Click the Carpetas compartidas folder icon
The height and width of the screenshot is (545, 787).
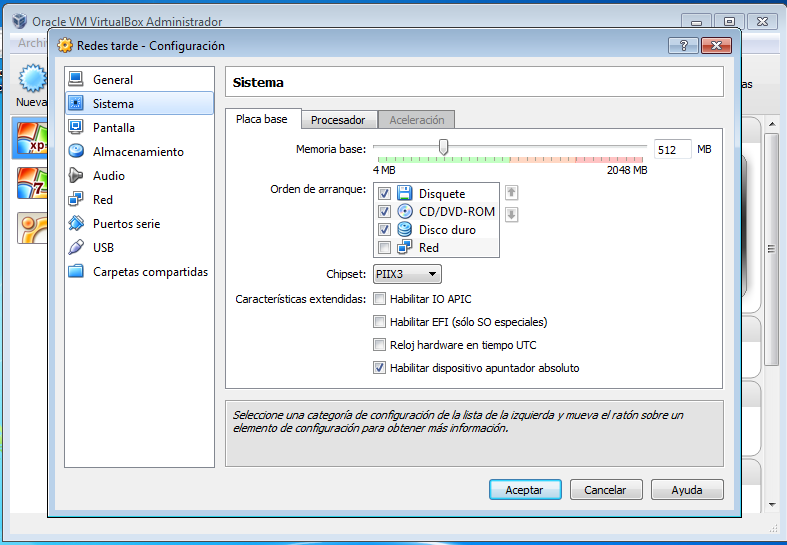[x=76, y=271]
